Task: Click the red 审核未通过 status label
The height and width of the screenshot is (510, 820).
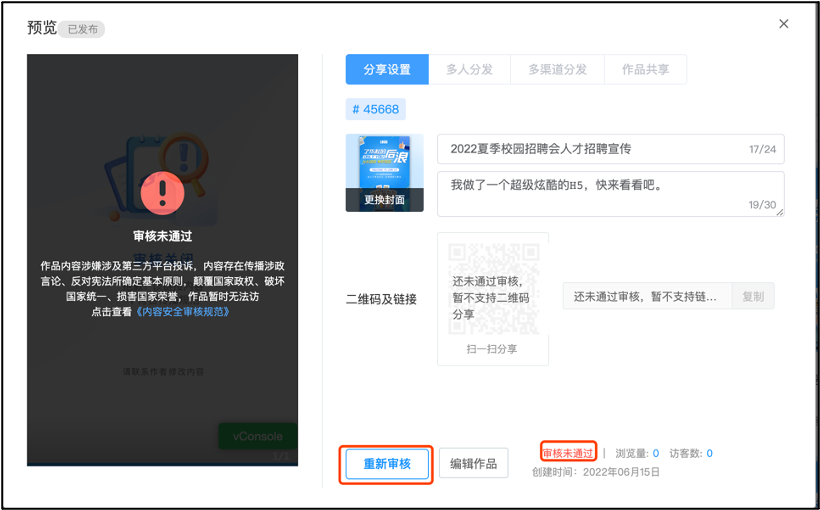Action: [x=567, y=453]
